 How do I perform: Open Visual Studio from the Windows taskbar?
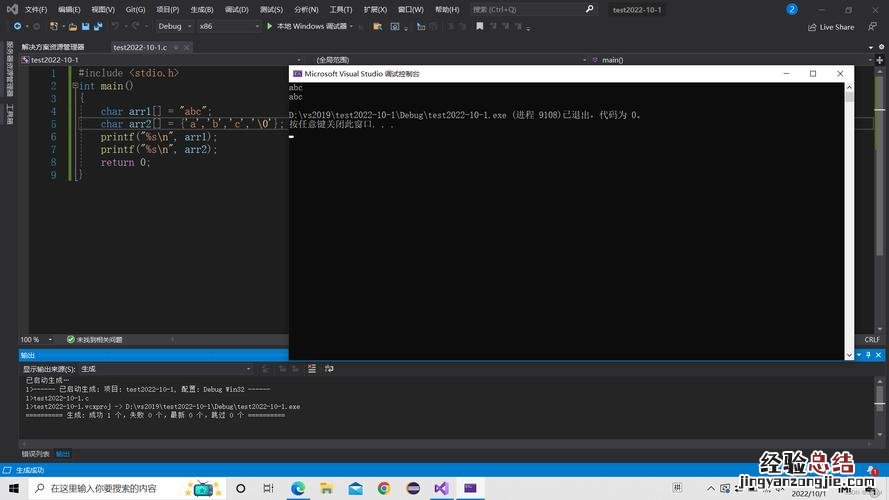pos(441,488)
